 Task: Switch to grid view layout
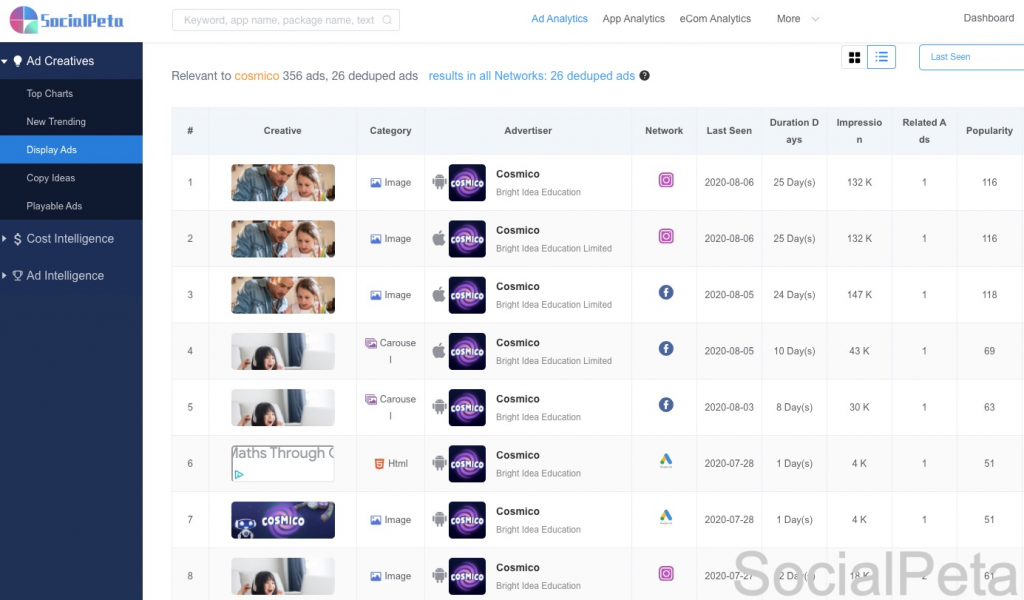point(854,57)
